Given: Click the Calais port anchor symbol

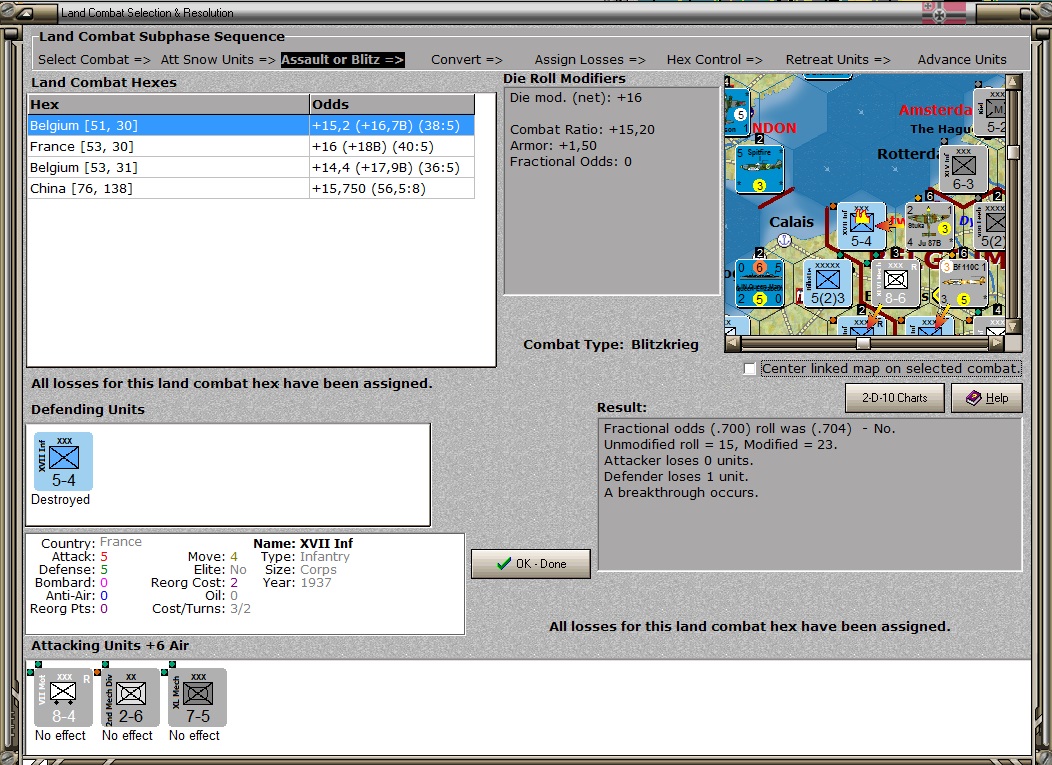Looking at the screenshot, I should pyautogui.click(x=783, y=240).
